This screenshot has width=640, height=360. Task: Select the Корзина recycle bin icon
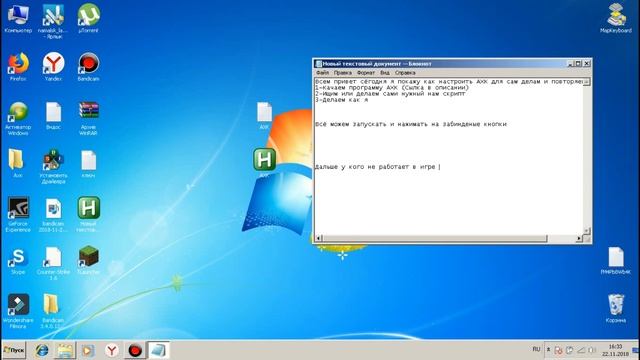[x=616, y=308]
